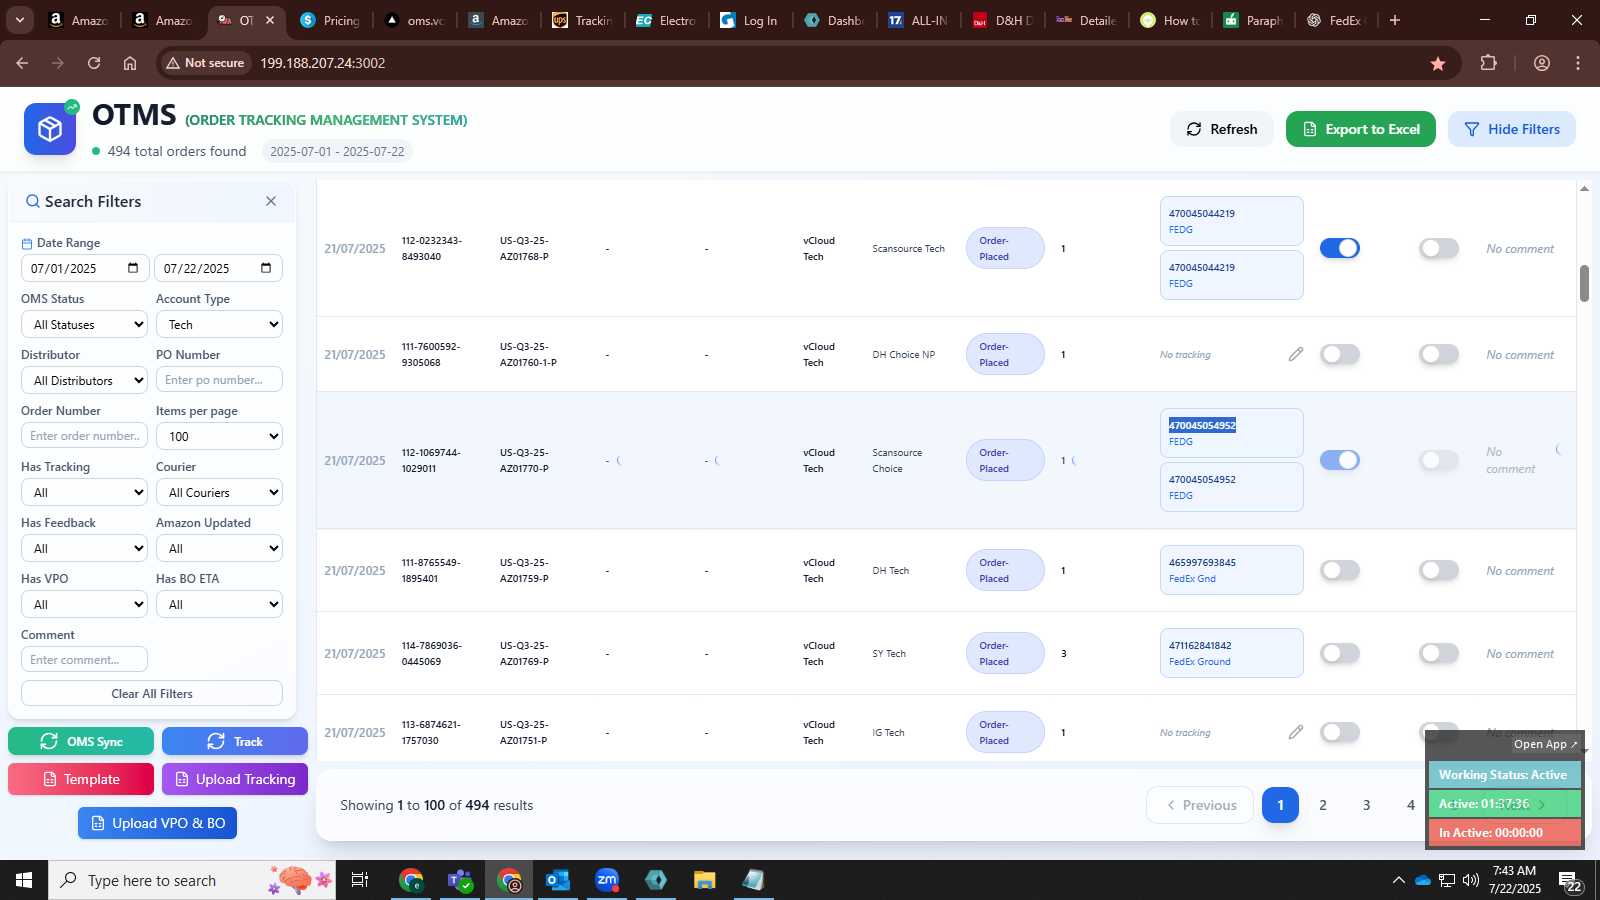Click the OMS Sync button
Screen dimensions: 1600x900
point(81,741)
